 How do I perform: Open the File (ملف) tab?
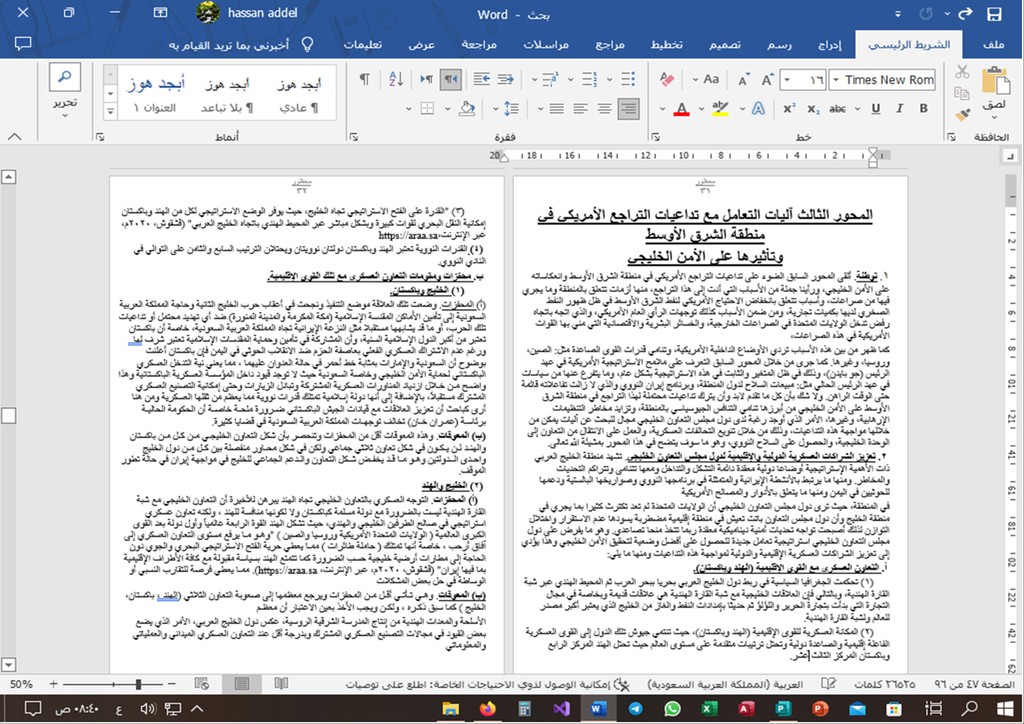tap(993, 44)
